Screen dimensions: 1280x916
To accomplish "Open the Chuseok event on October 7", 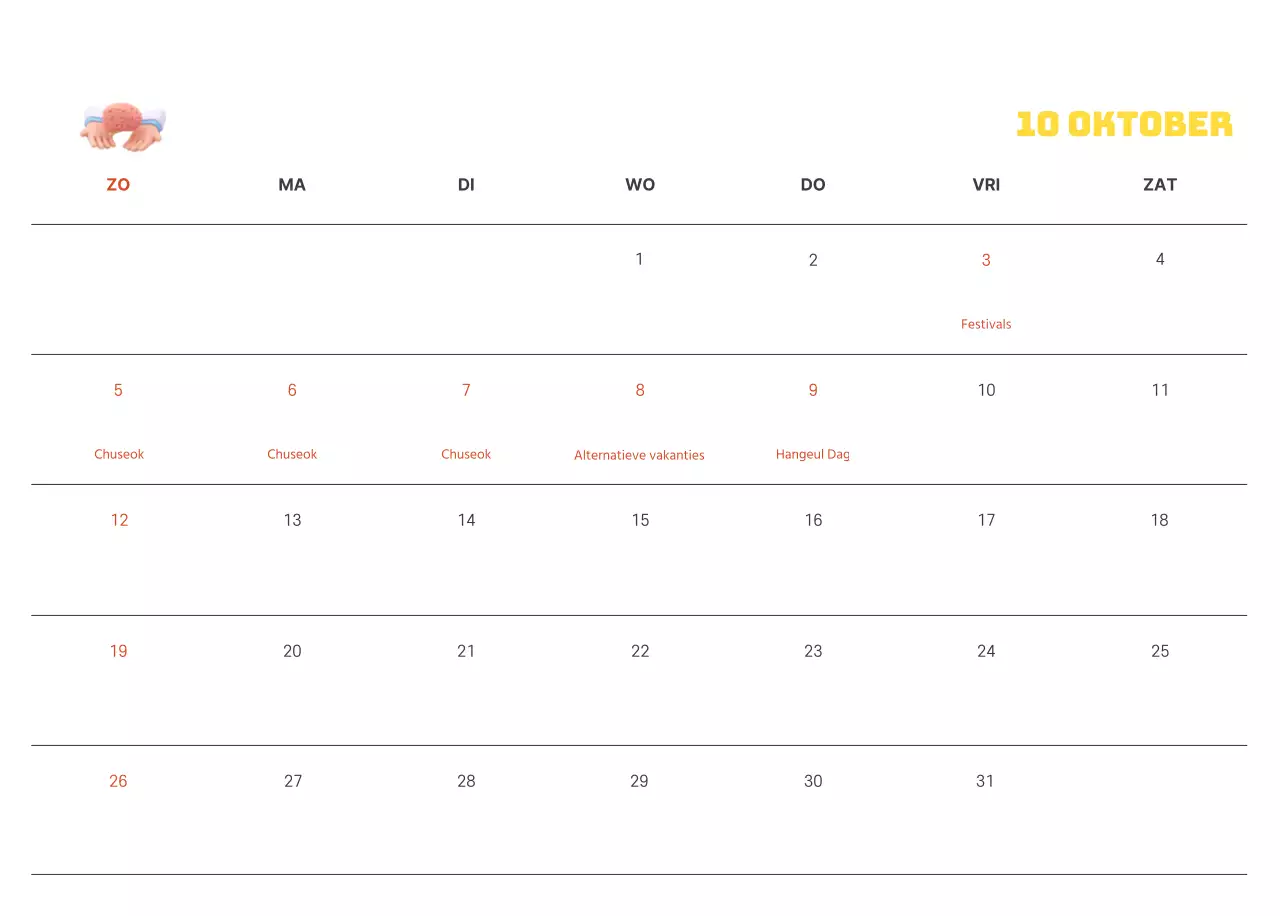I will (x=466, y=454).
